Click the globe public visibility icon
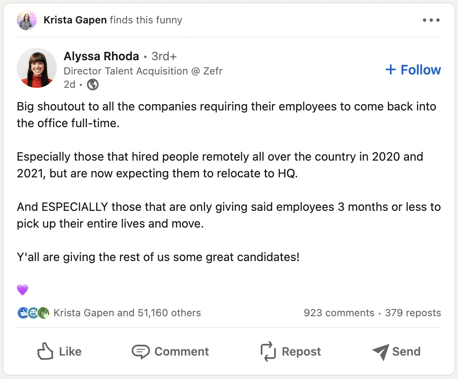 [x=93, y=85]
